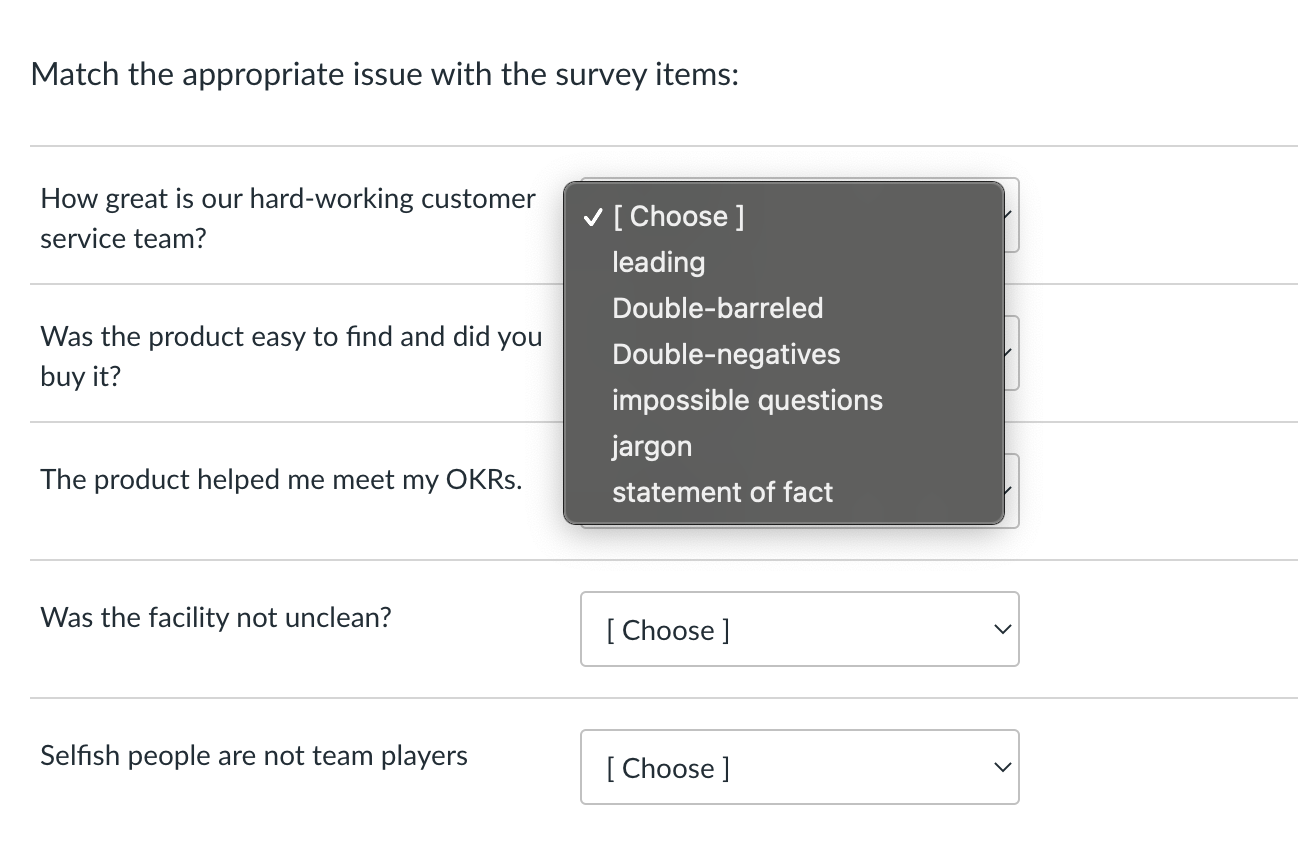Click the checked "[ Choose ]" placeholder option
The height and width of the screenshot is (858, 1298).
pyautogui.click(x=679, y=216)
